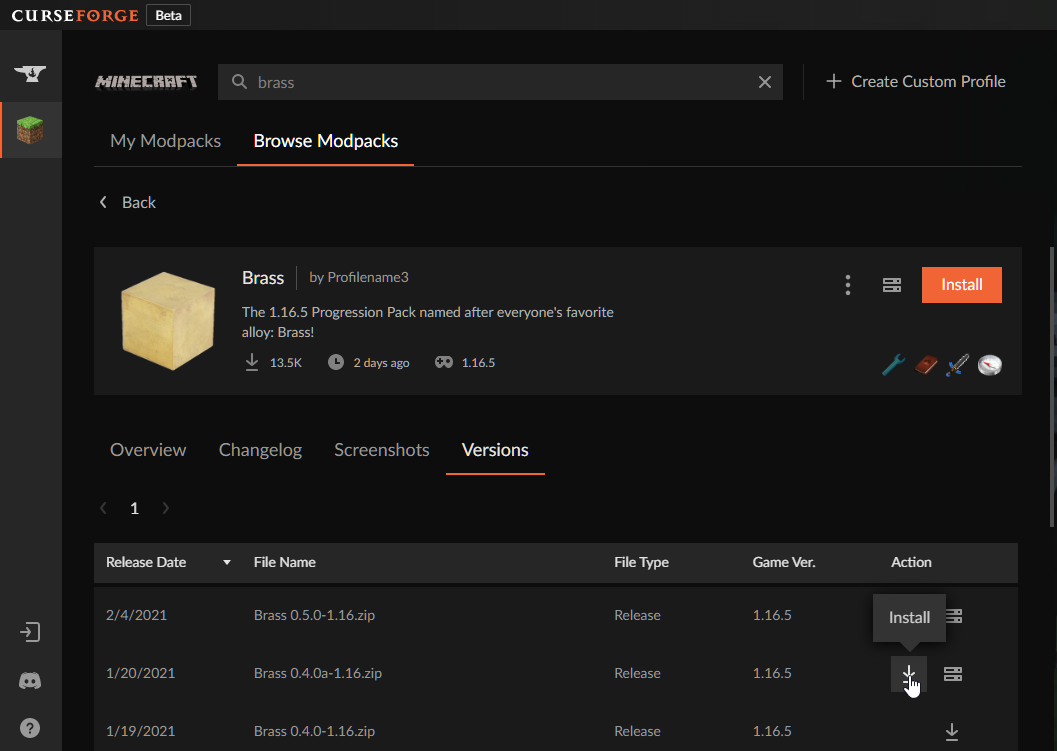
Task: Clear the search field with X
Action: [x=764, y=82]
